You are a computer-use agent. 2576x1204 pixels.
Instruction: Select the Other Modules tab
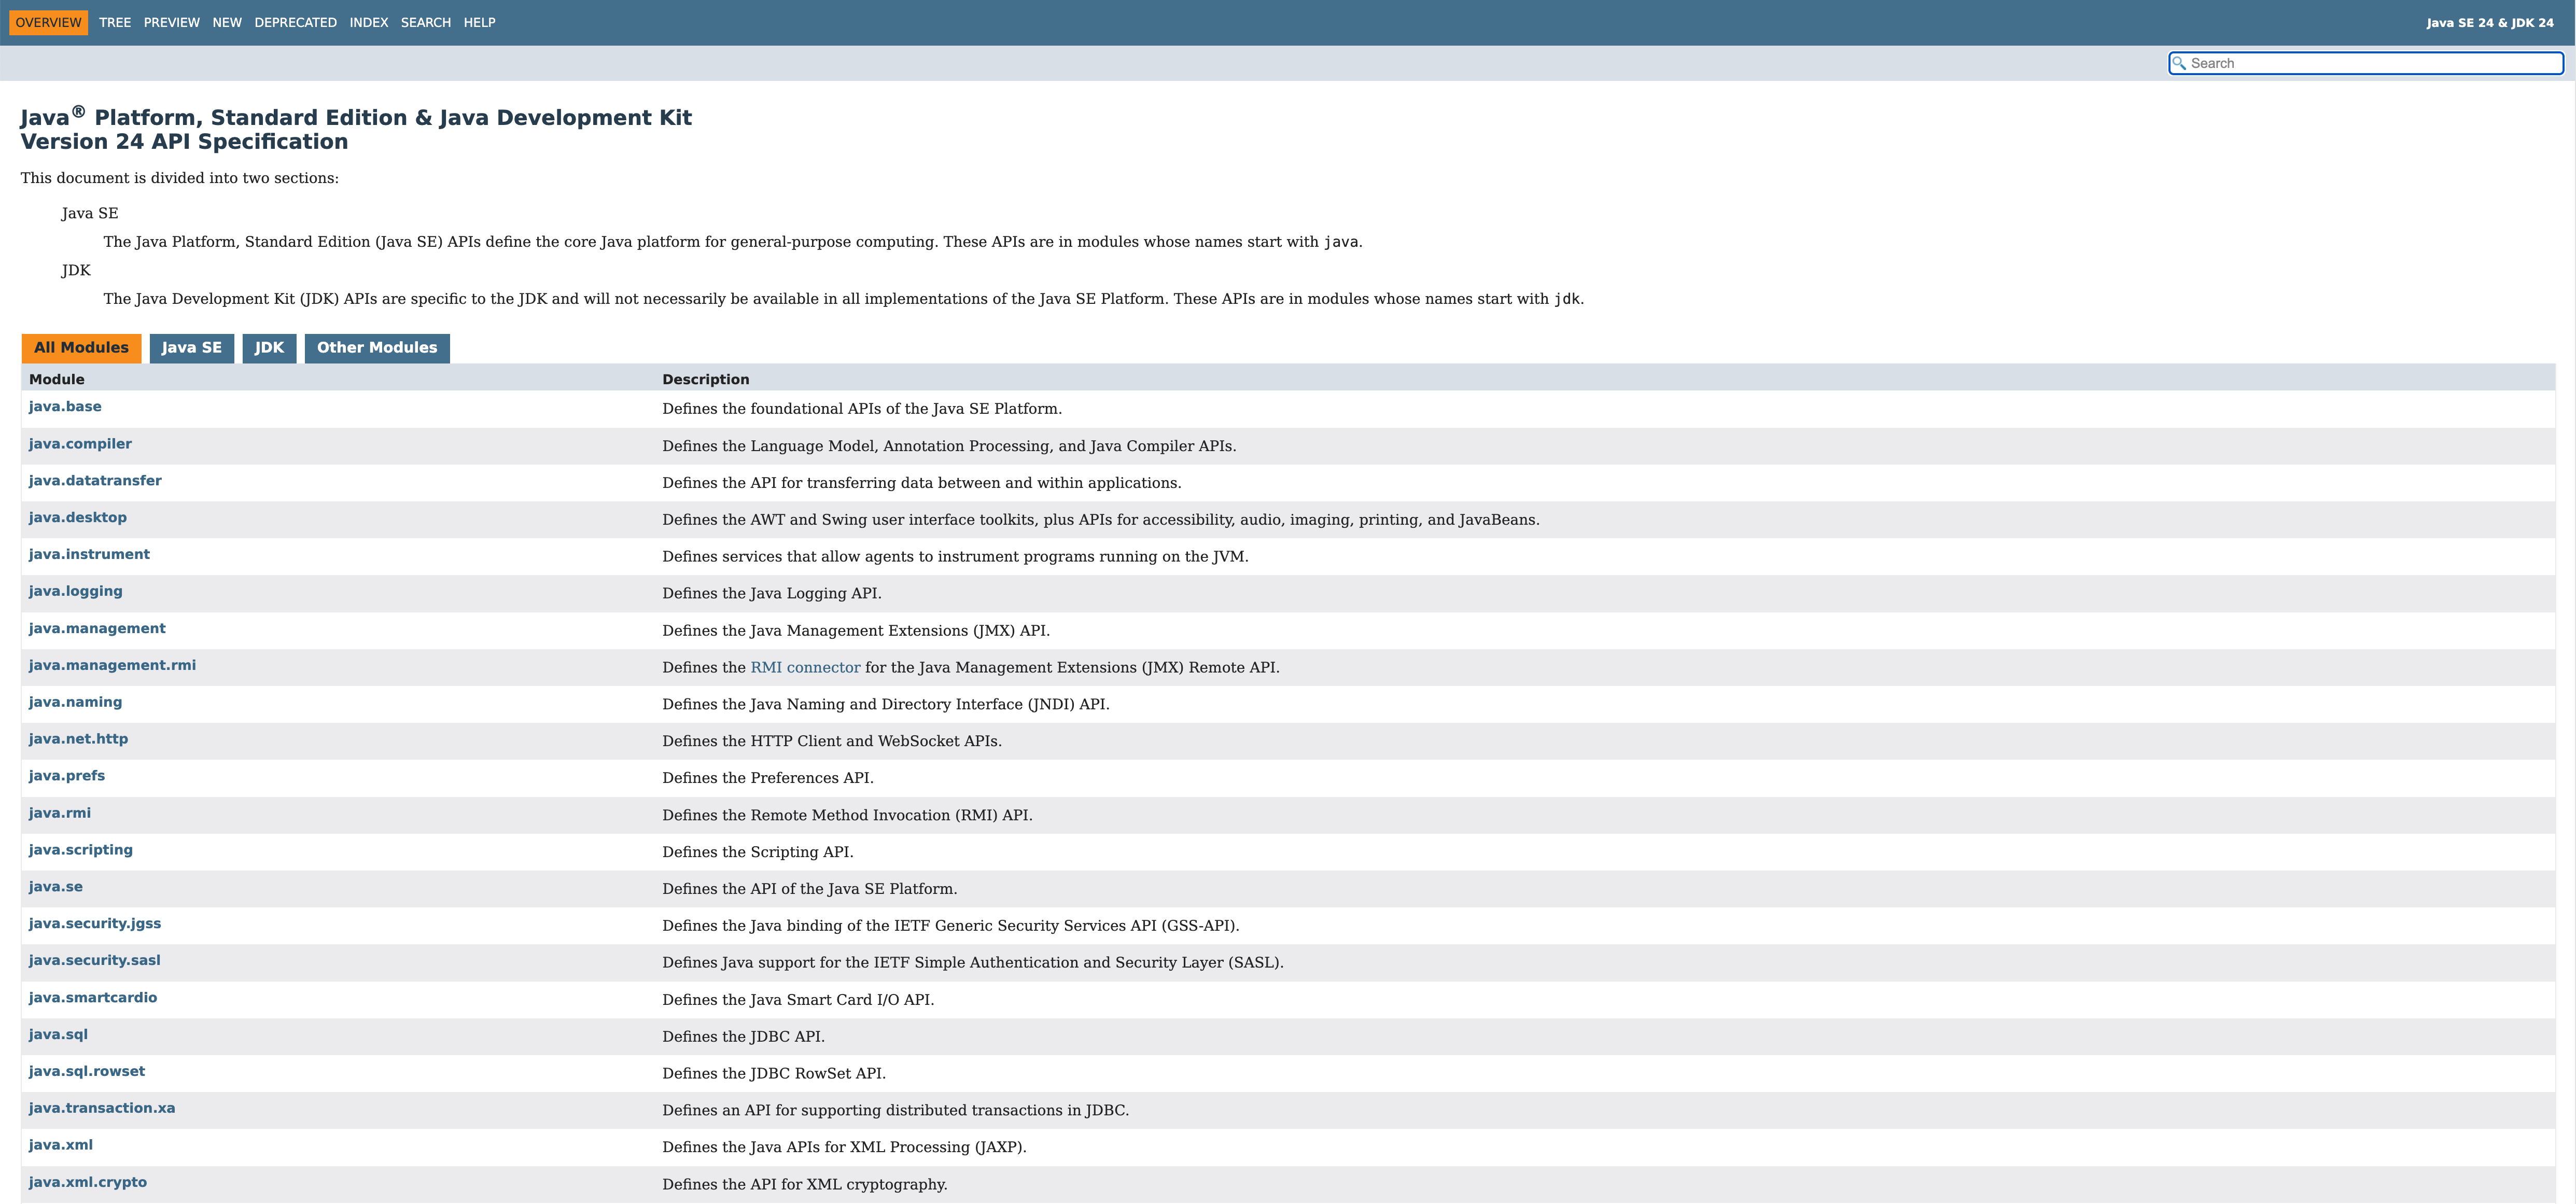coord(377,348)
